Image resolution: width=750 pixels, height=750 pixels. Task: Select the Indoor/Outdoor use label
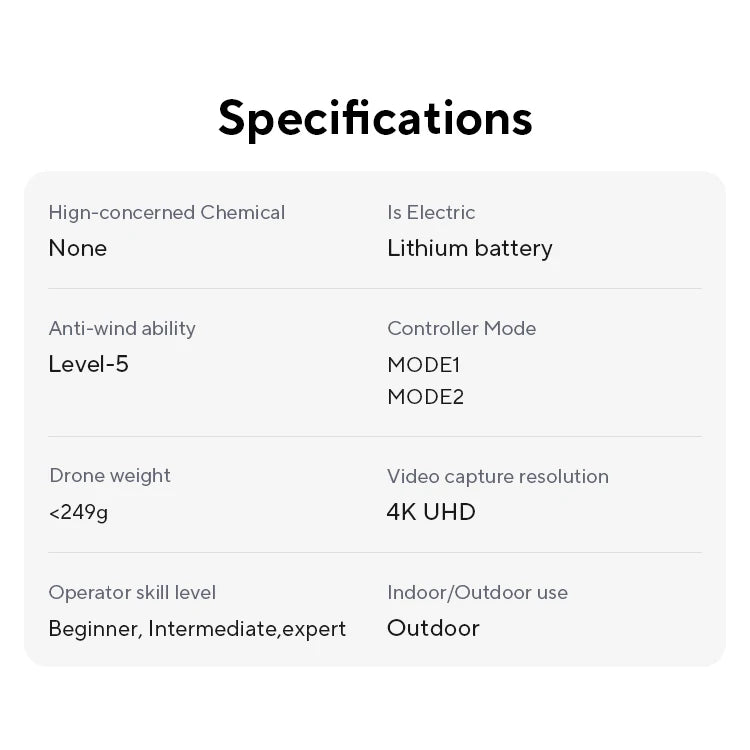coord(477,593)
